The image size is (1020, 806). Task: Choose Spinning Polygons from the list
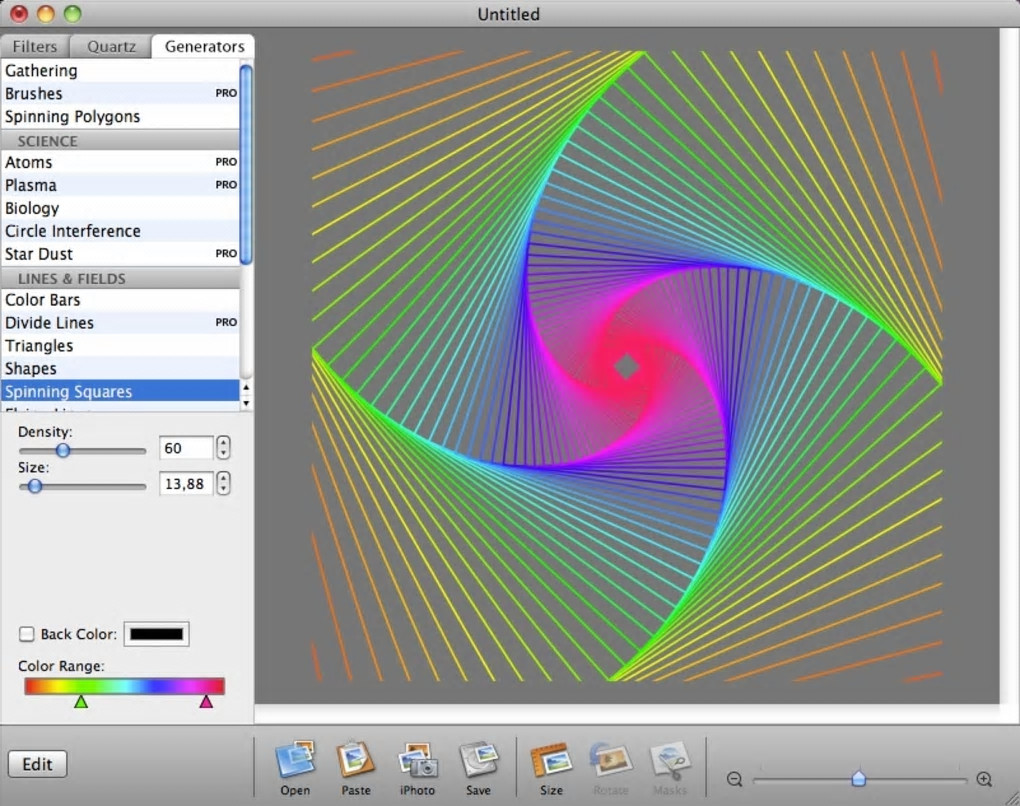[x=72, y=117]
